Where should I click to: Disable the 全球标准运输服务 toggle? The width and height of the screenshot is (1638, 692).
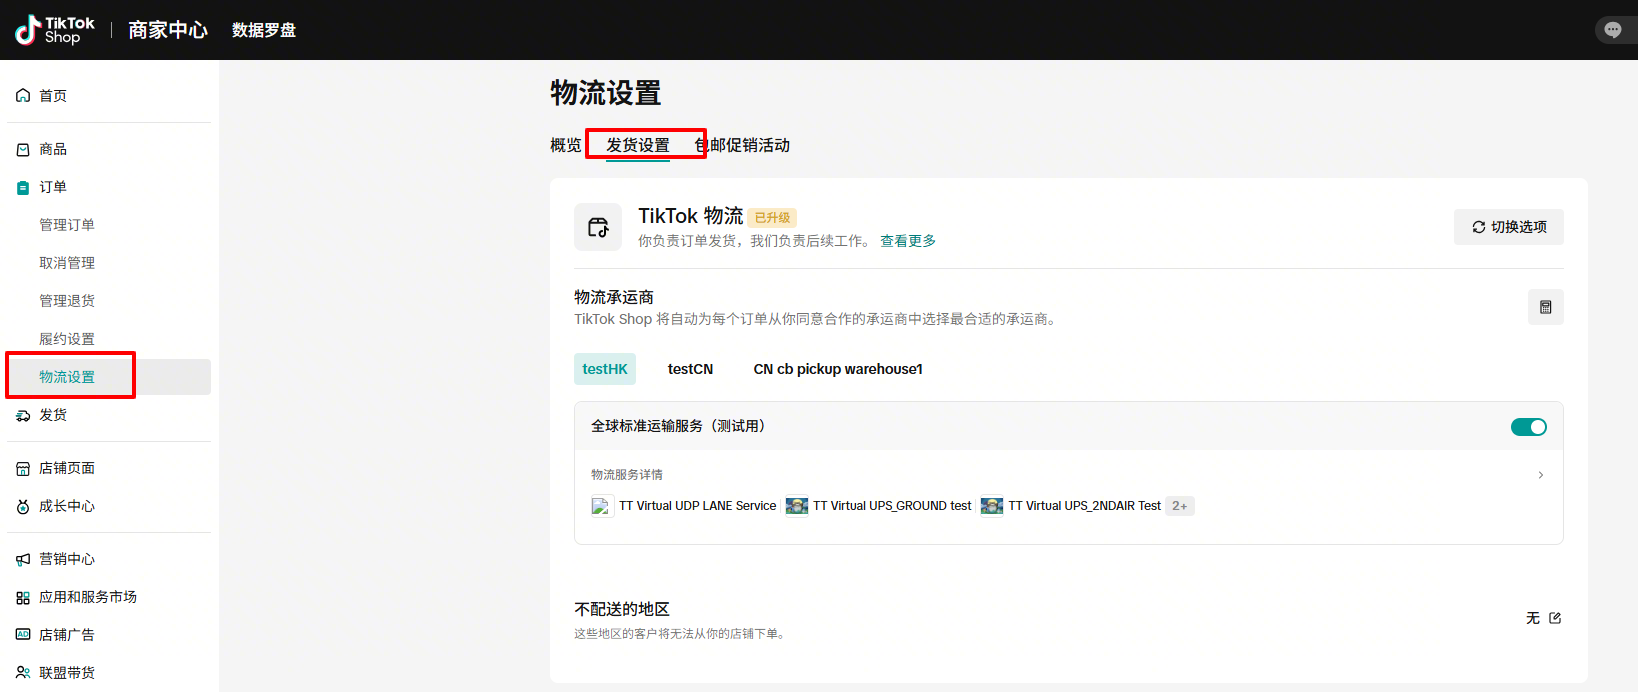1528,427
